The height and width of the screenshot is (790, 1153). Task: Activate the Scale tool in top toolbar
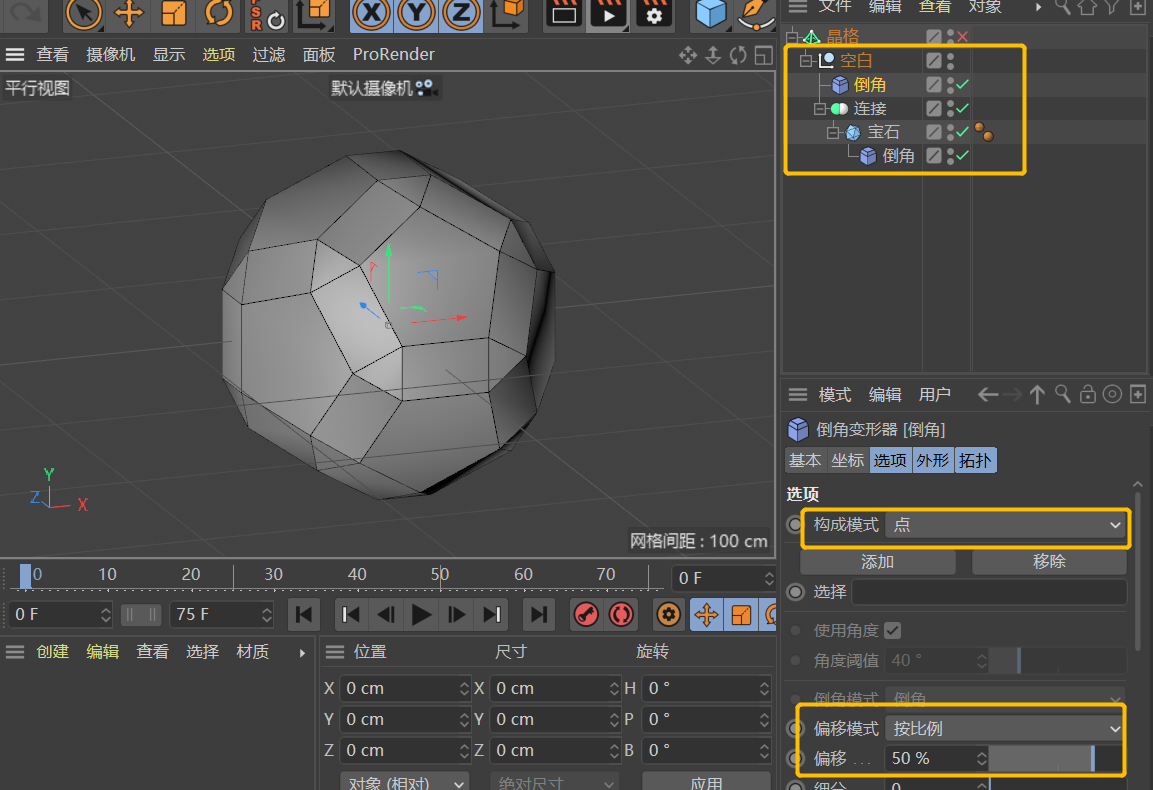point(174,13)
